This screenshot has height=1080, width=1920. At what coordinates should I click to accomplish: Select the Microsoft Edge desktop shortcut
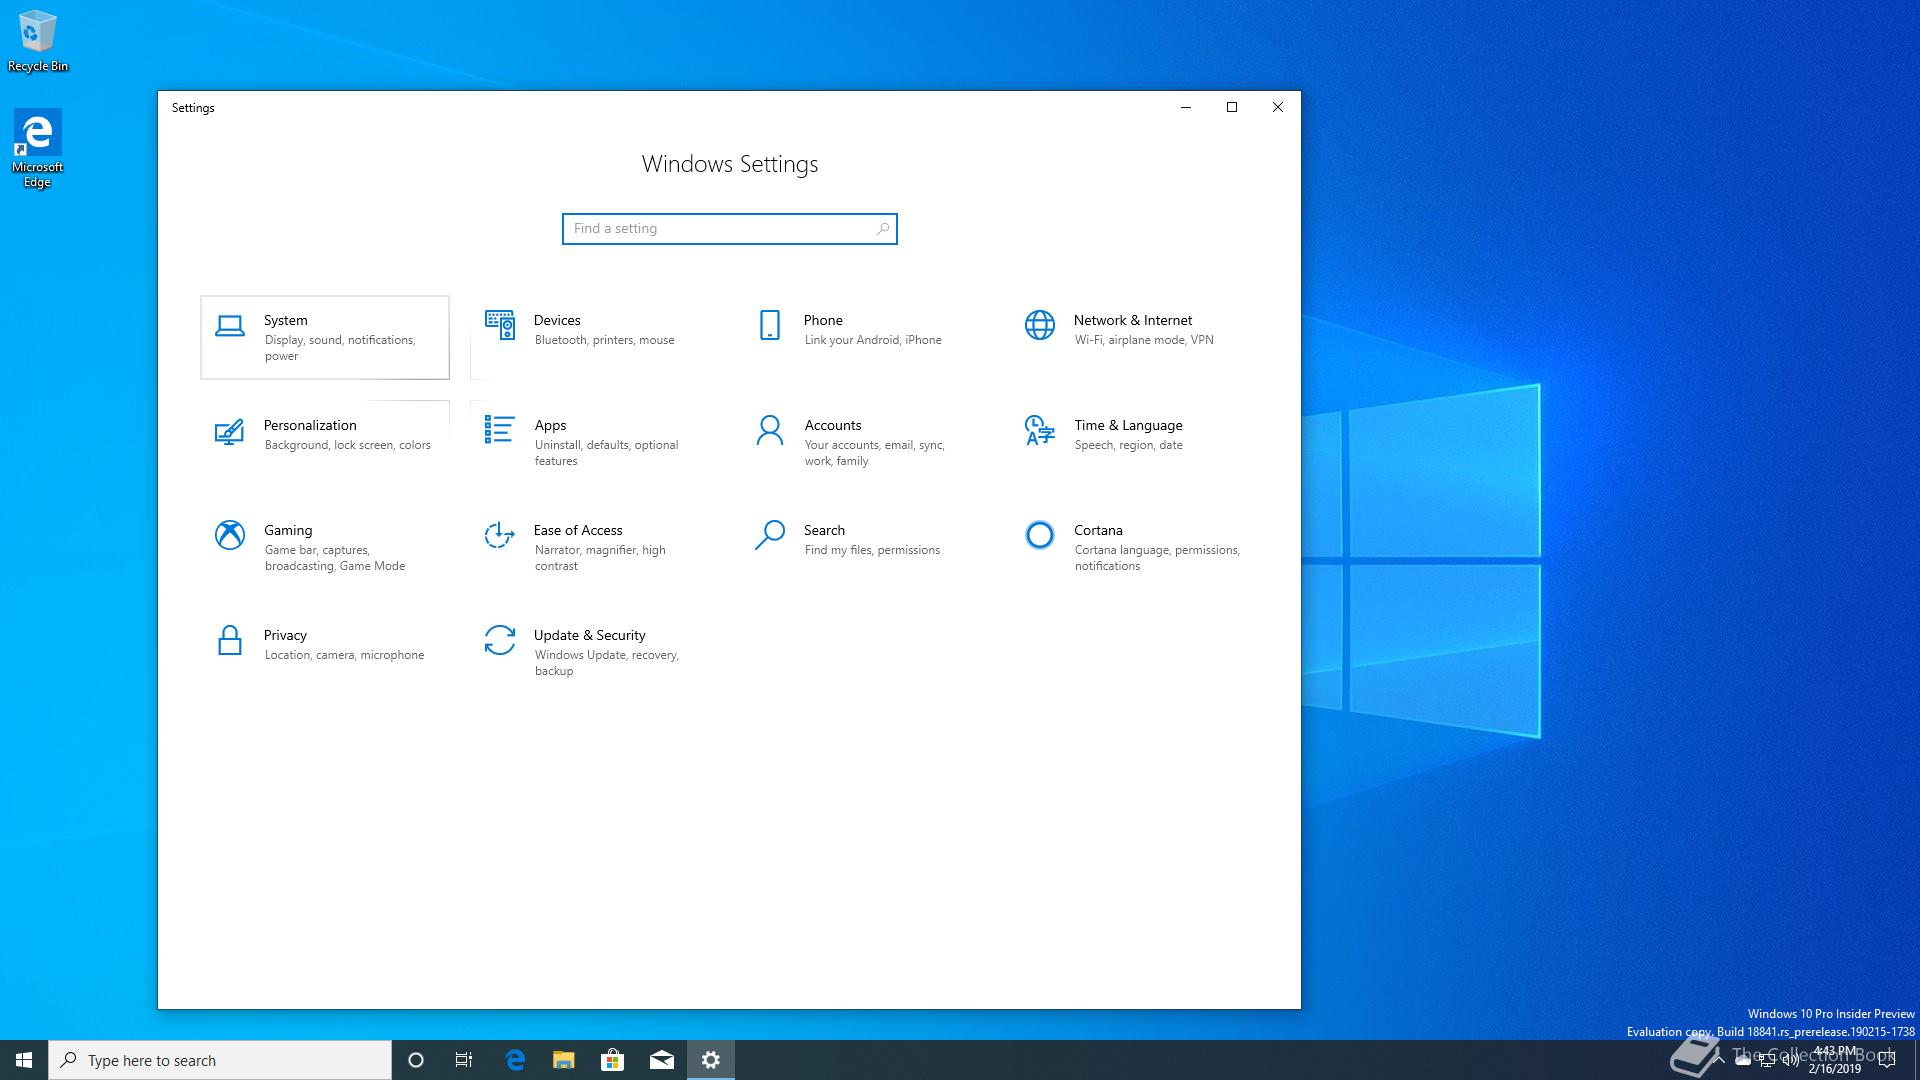click(x=38, y=149)
